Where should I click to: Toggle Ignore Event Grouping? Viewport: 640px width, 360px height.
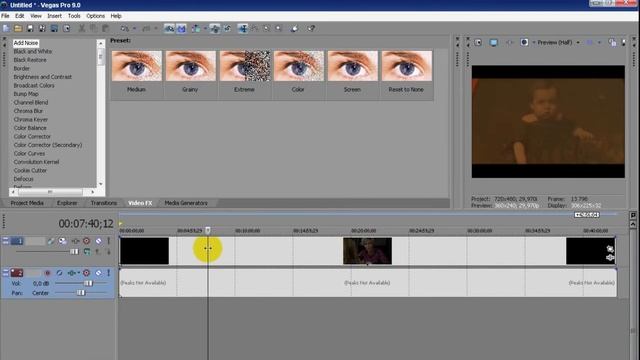tap(227, 29)
